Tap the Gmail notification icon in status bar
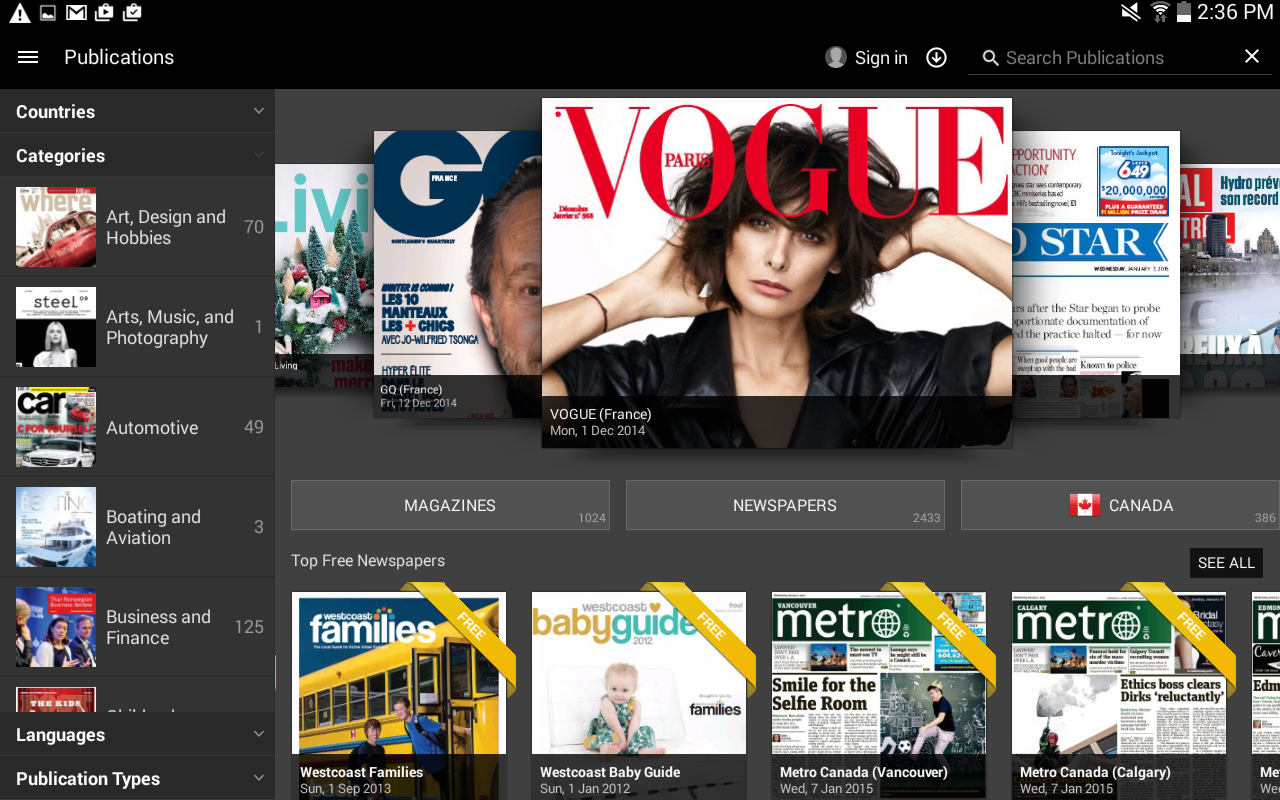 pos(76,13)
